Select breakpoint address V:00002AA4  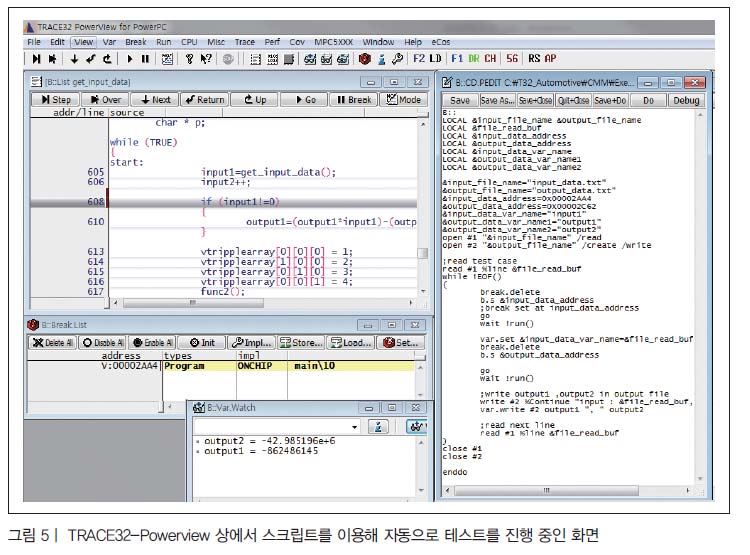129,366
